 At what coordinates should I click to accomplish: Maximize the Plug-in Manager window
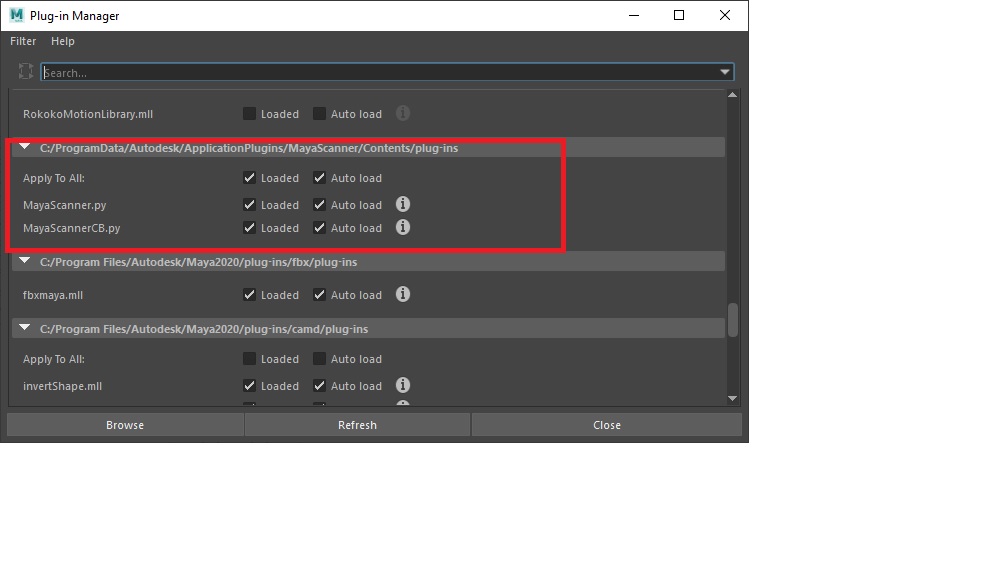[679, 15]
